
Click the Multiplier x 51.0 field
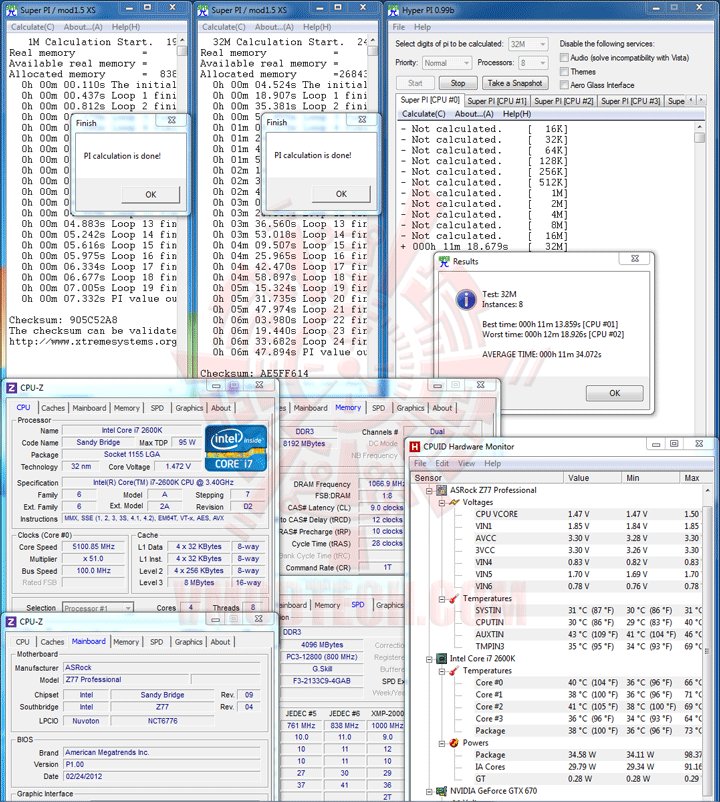pos(94,559)
